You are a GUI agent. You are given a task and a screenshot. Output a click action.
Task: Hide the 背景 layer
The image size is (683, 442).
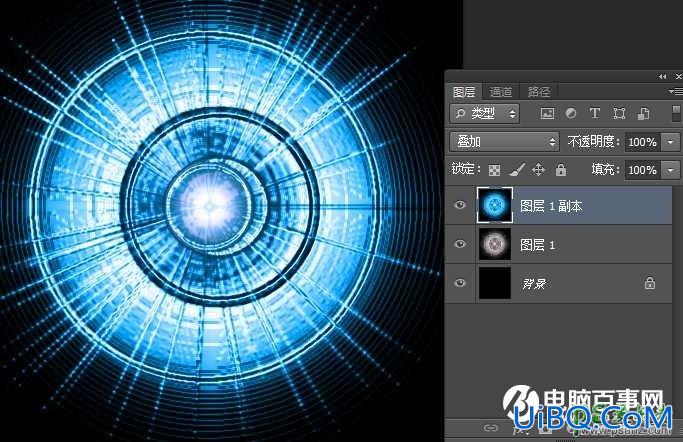pyautogui.click(x=460, y=283)
